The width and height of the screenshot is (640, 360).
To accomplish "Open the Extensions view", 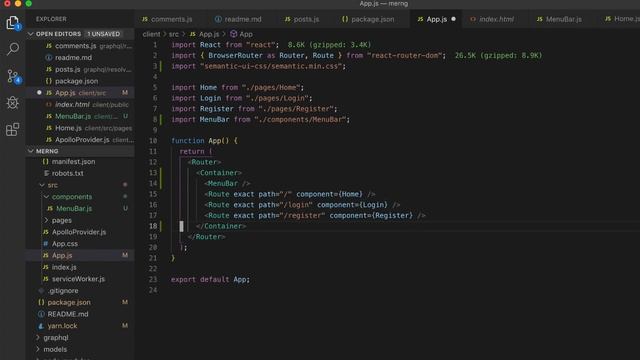I will [13, 129].
